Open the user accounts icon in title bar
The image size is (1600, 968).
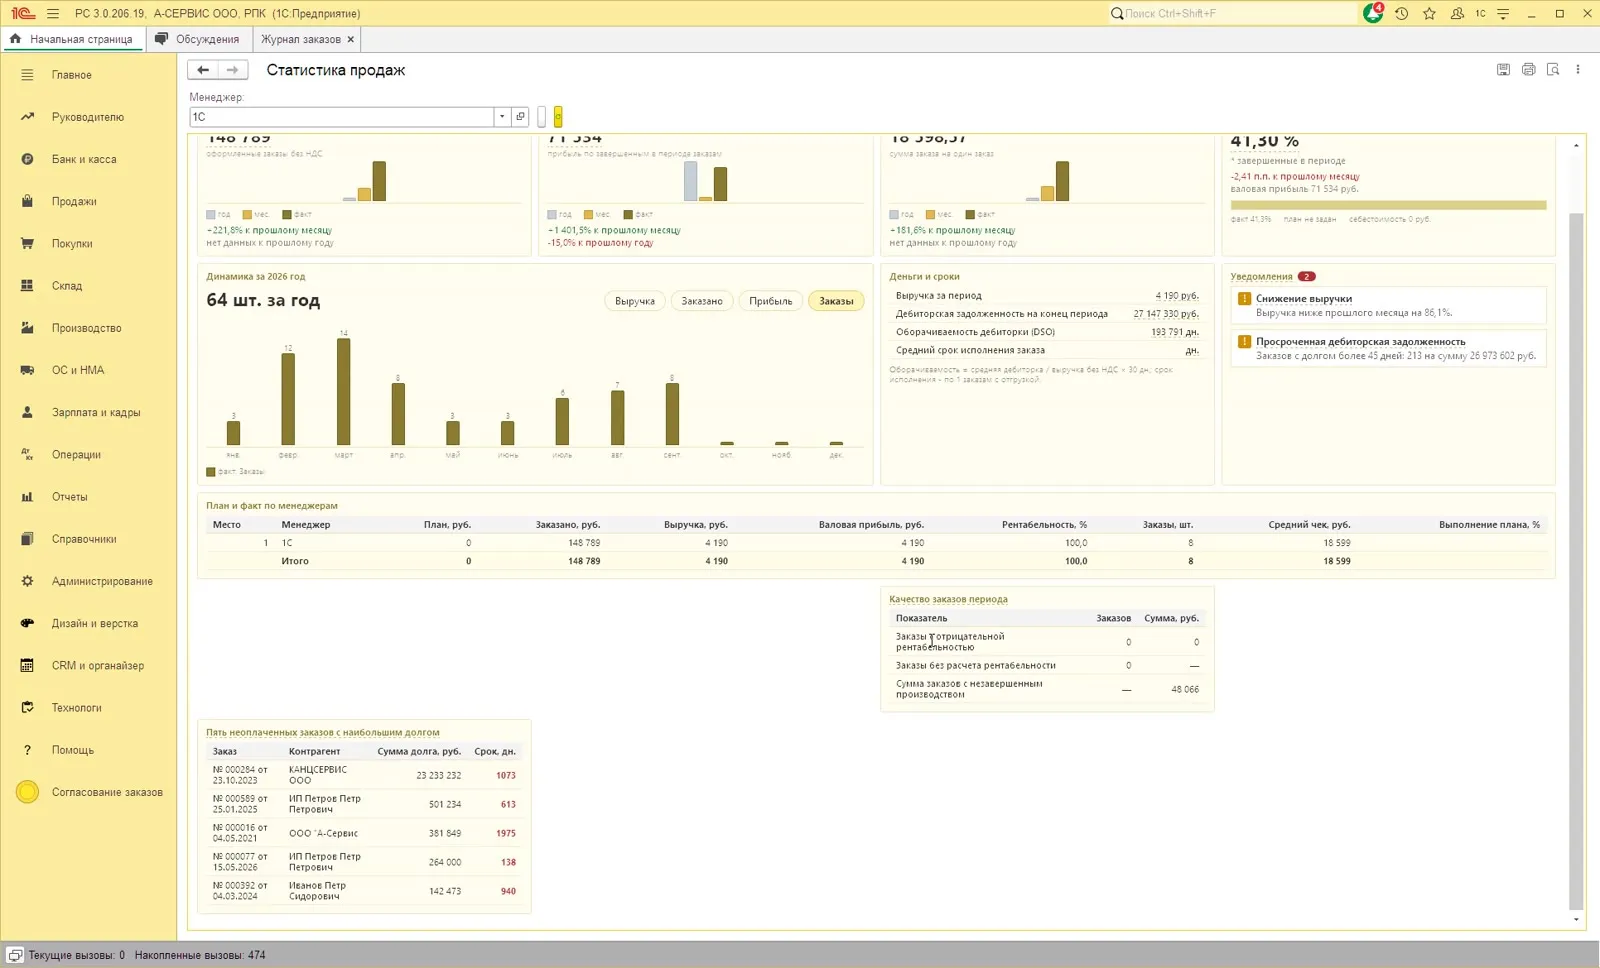tap(1457, 13)
